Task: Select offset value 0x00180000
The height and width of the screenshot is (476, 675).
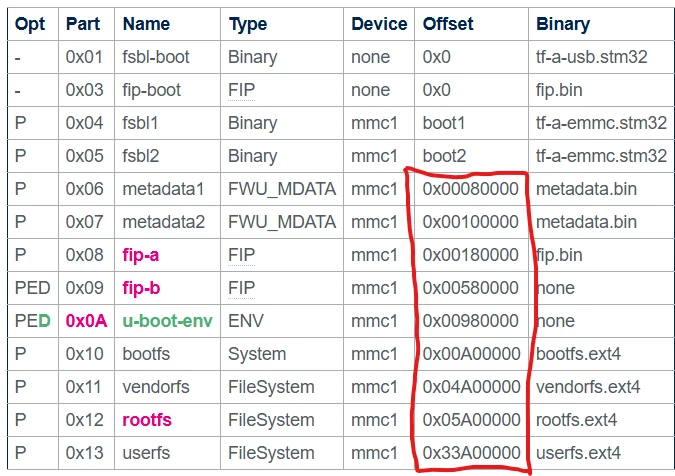Action: pos(471,255)
